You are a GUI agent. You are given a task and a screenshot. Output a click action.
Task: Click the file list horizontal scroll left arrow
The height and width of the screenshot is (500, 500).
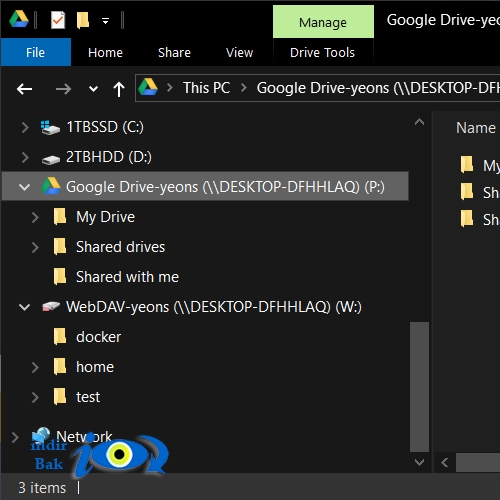click(444, 463)
